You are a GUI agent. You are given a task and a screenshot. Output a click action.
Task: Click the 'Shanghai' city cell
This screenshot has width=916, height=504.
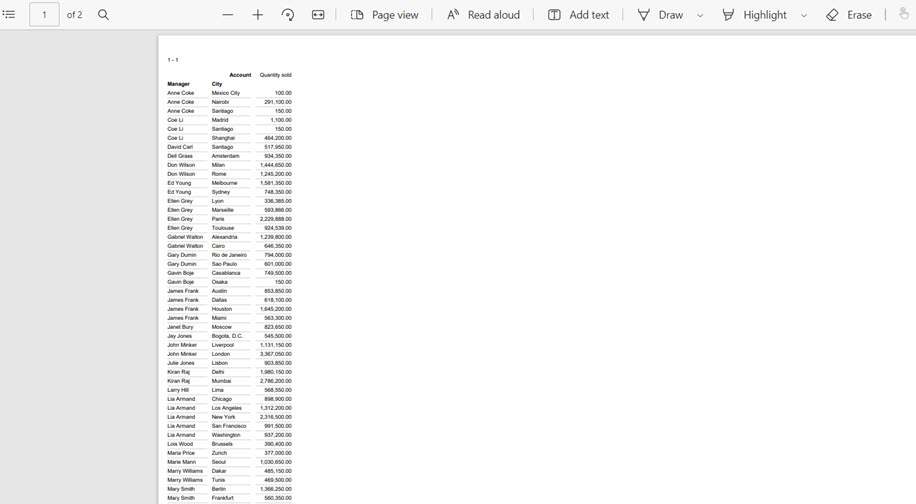pyautogui.click(x=223, y=138)
